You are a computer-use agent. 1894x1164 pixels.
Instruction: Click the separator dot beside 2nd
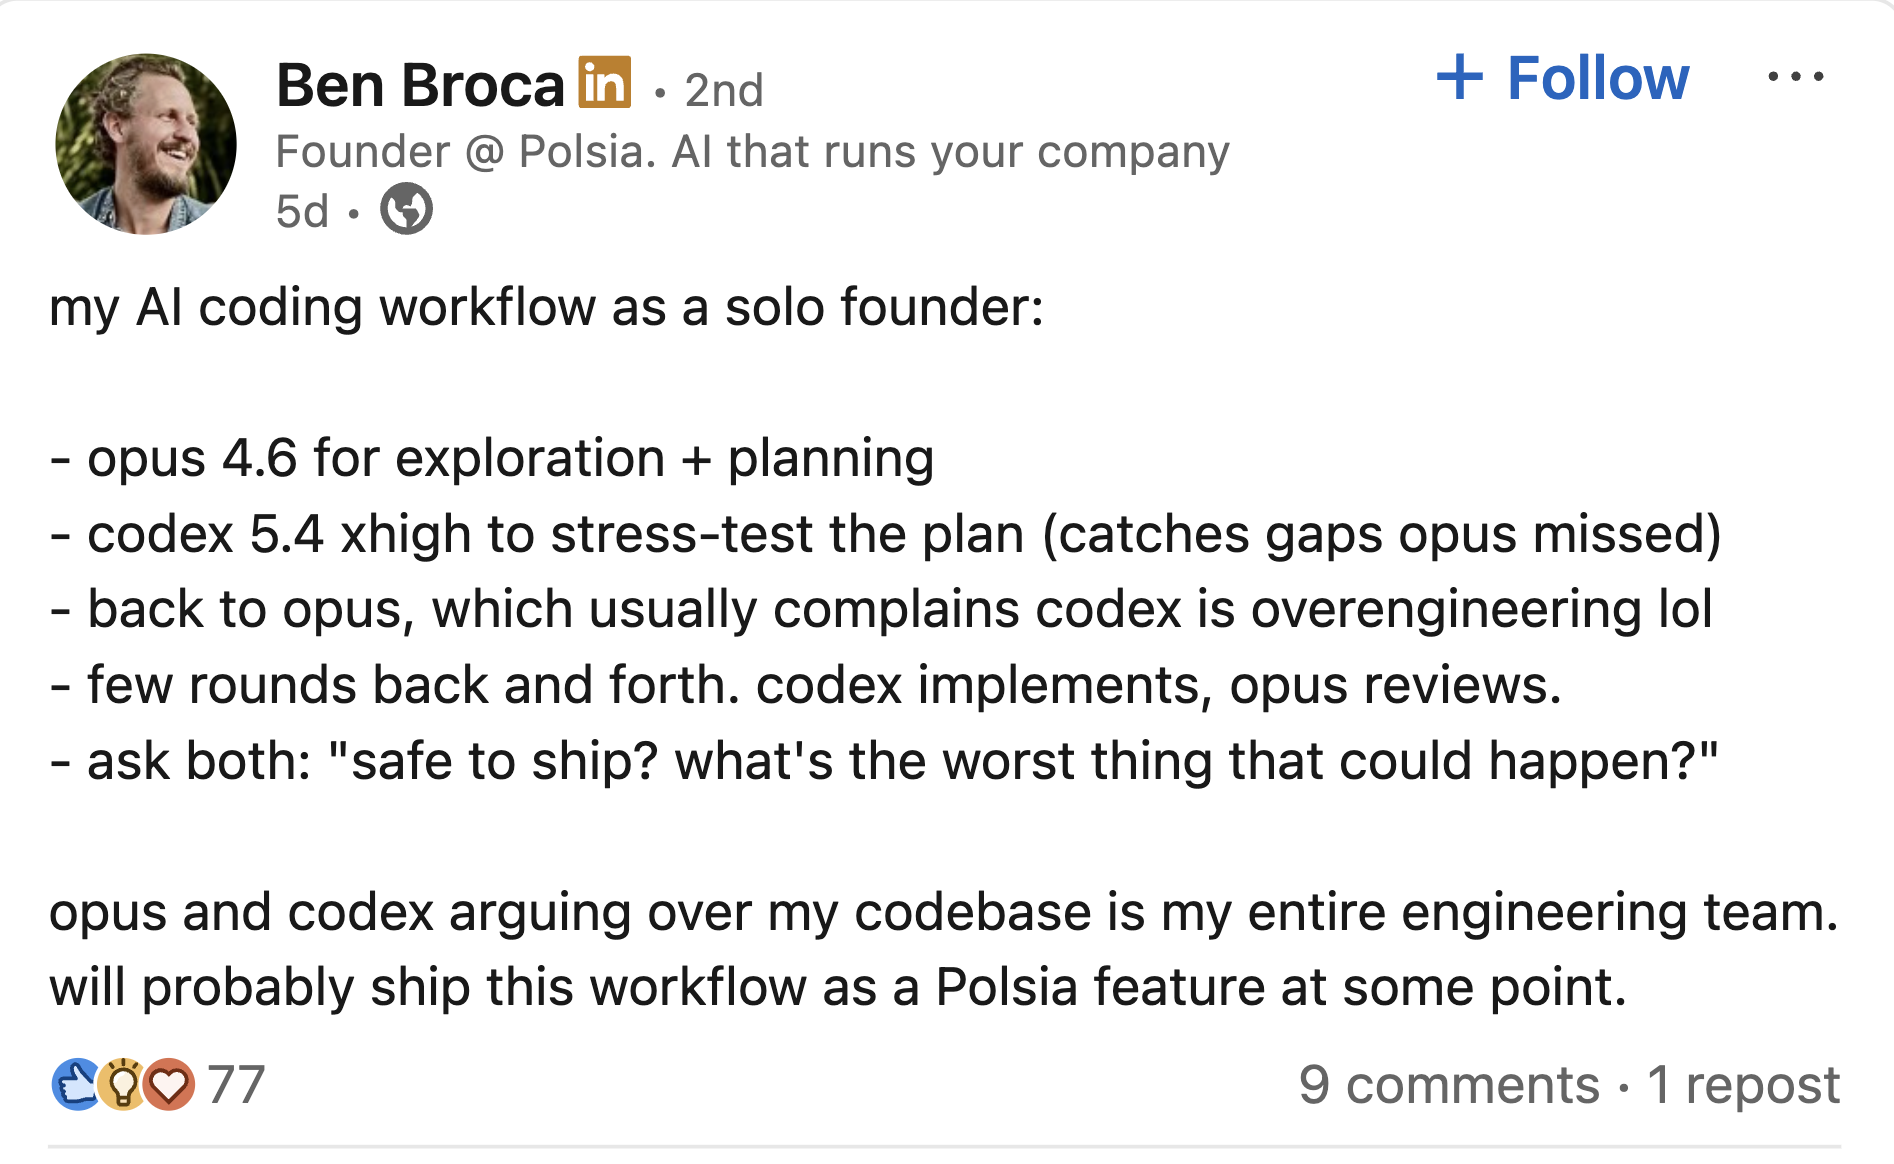click(660, 92)
